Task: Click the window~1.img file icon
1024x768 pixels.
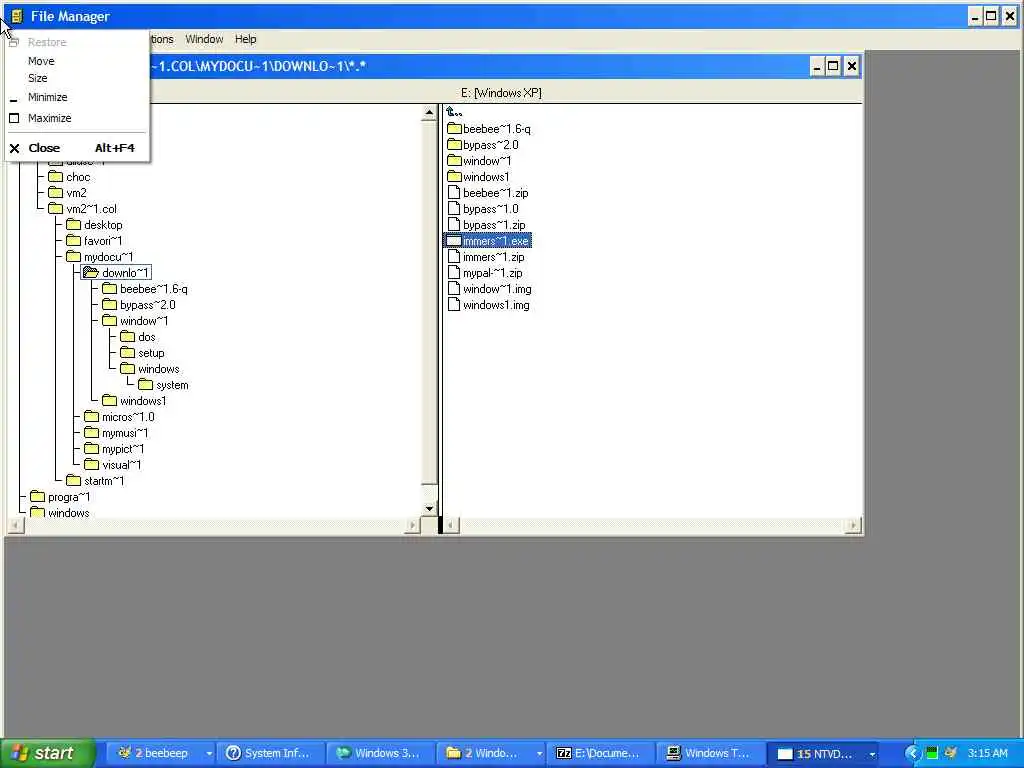Action: click(x=454, y=289)
